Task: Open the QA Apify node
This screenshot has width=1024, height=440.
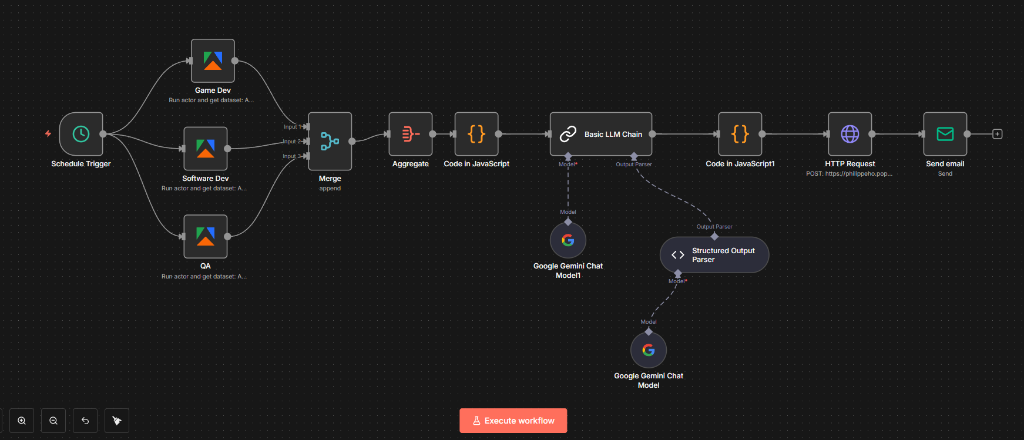Action: [x=206, y=236]
